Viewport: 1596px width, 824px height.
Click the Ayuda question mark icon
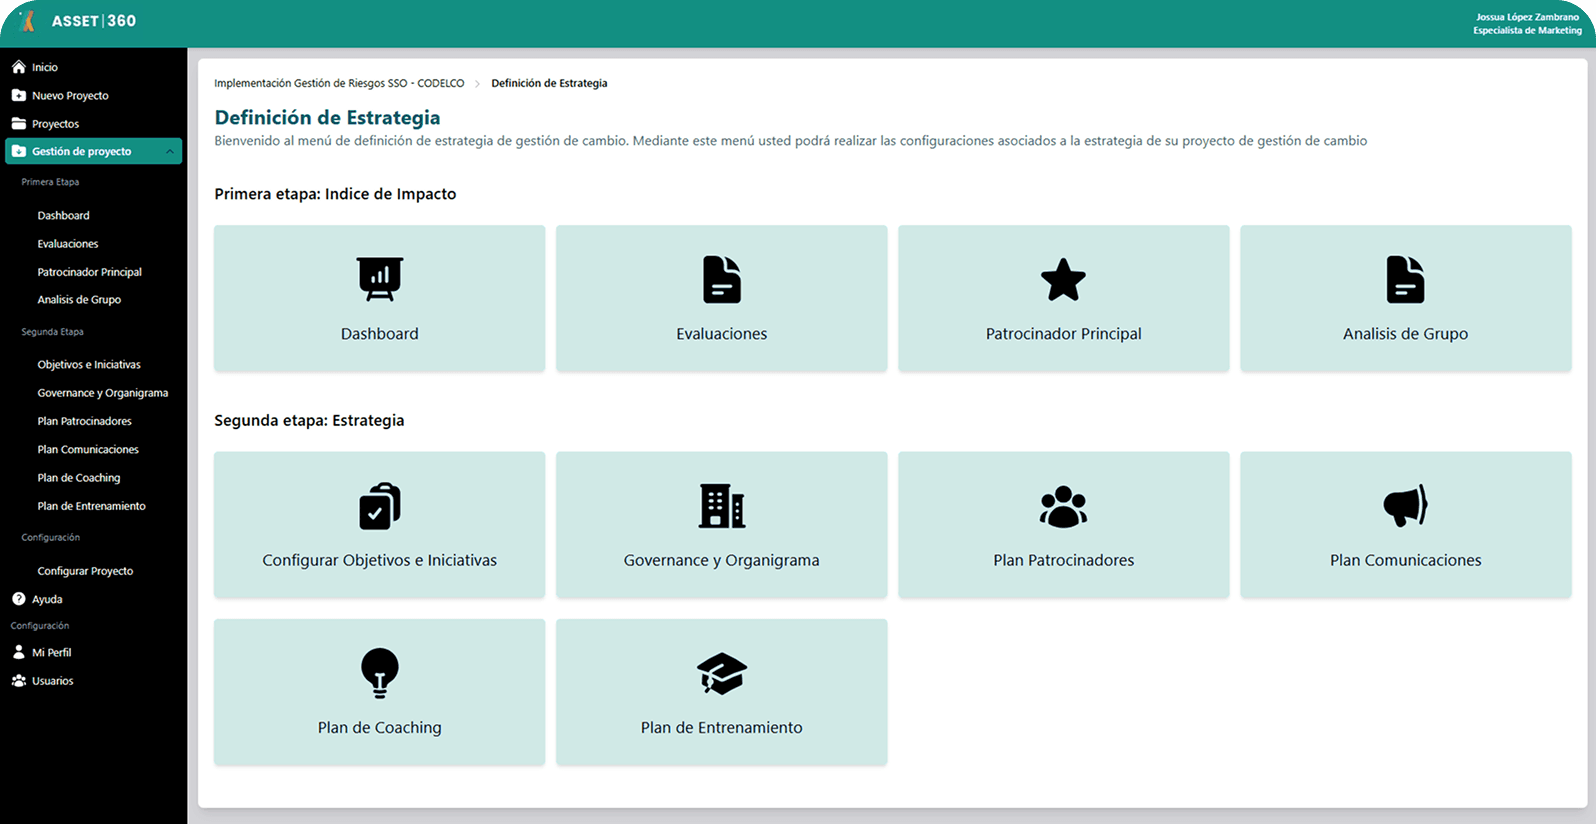(x=19, y=599)
